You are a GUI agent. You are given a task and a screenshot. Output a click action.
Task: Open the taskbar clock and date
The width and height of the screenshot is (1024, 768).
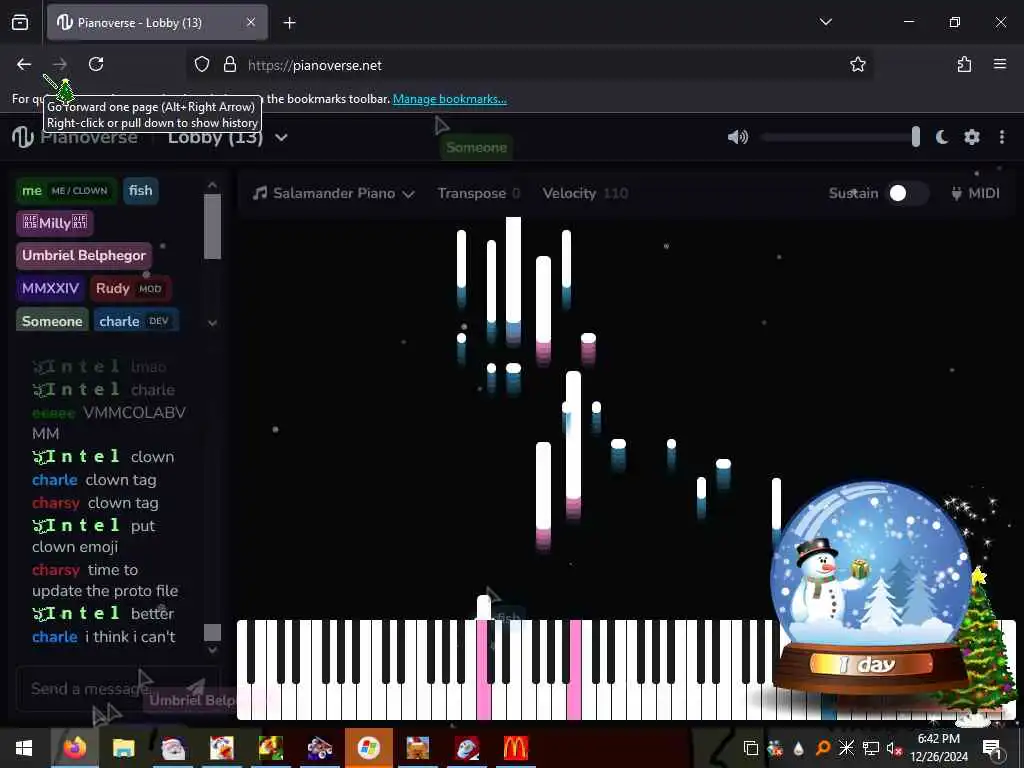pos(939,748)
